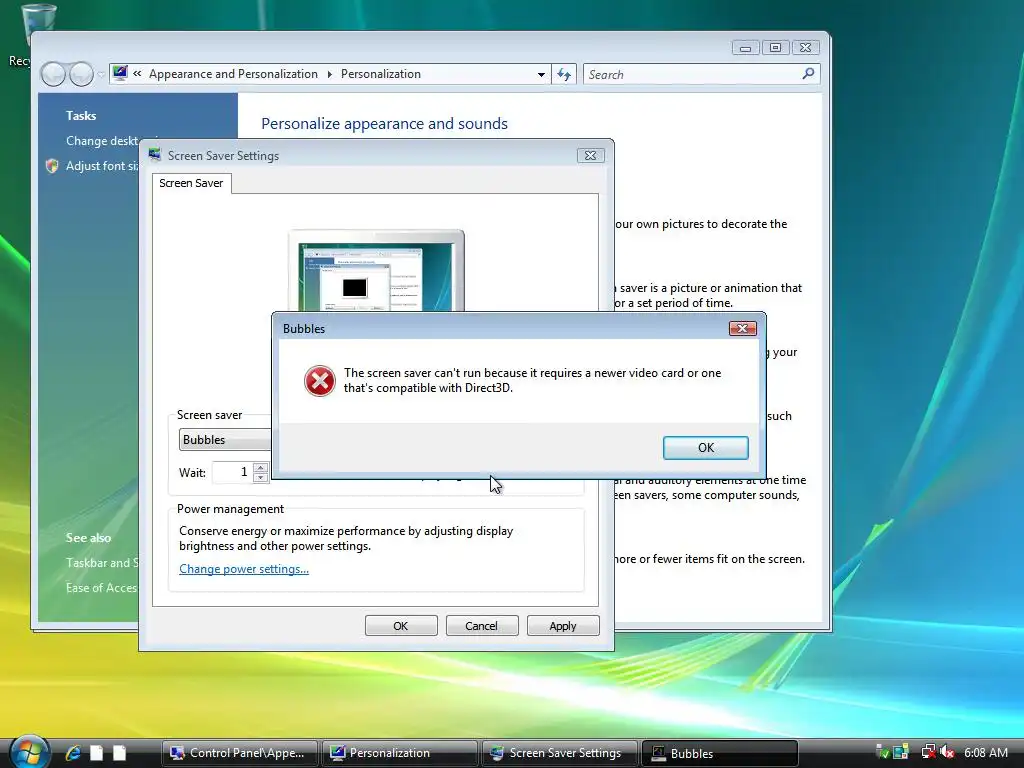This screenshot has height=768, width=1024.
Task: Click the Safely Remove Hardware tray icon
Action: click(x=882, y=752)
